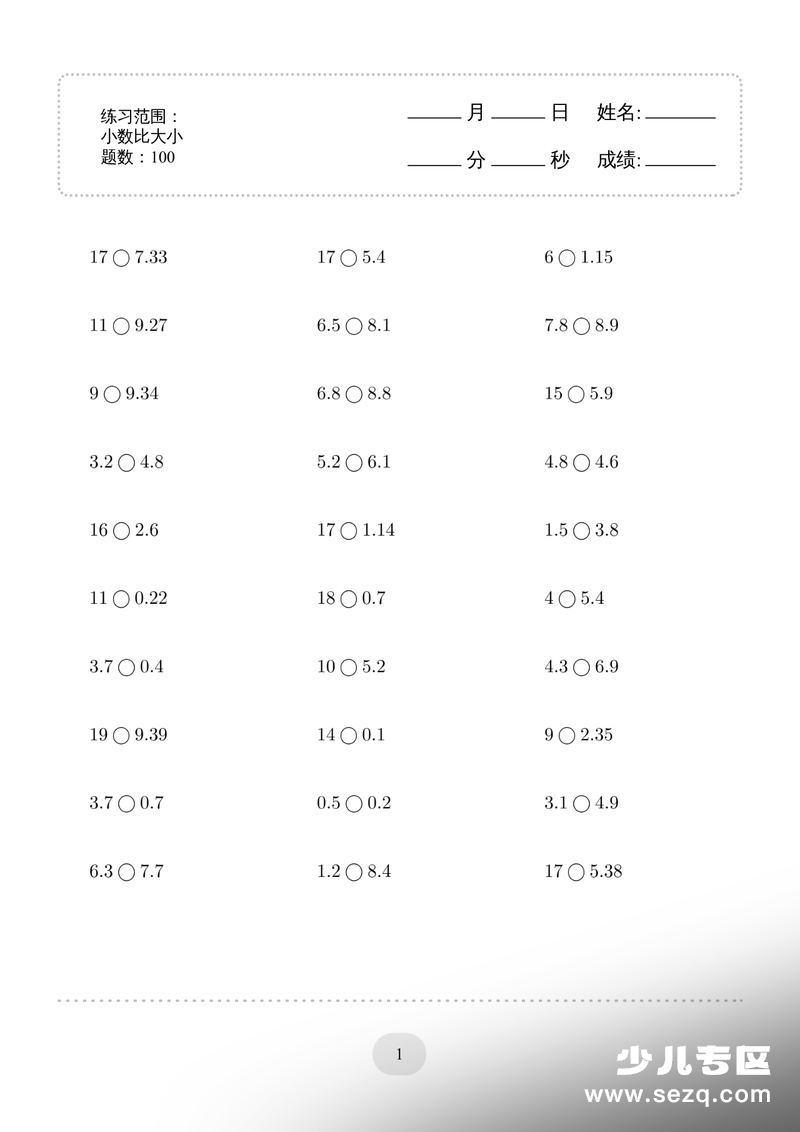Click the circle between 6.5 and 8.1
The width and height of the screenshot is (800, 1132).
(354, 326)
